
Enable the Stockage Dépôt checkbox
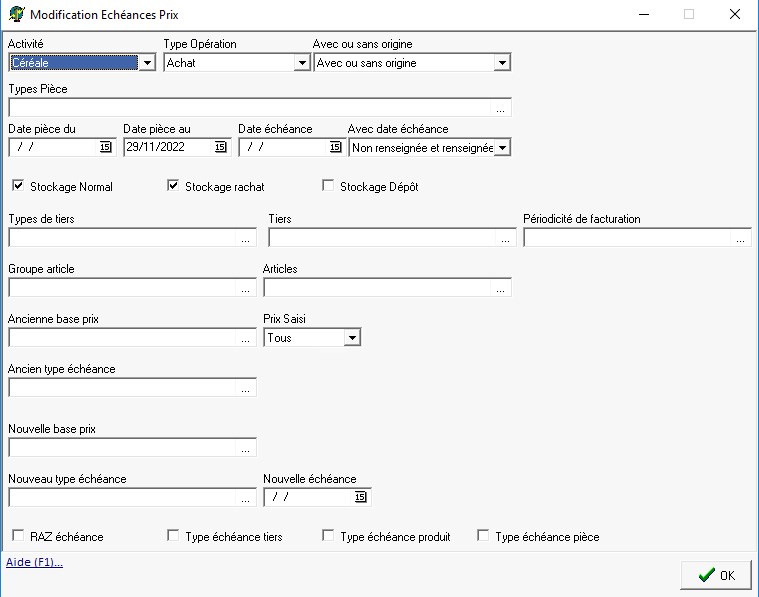point(328,186)
